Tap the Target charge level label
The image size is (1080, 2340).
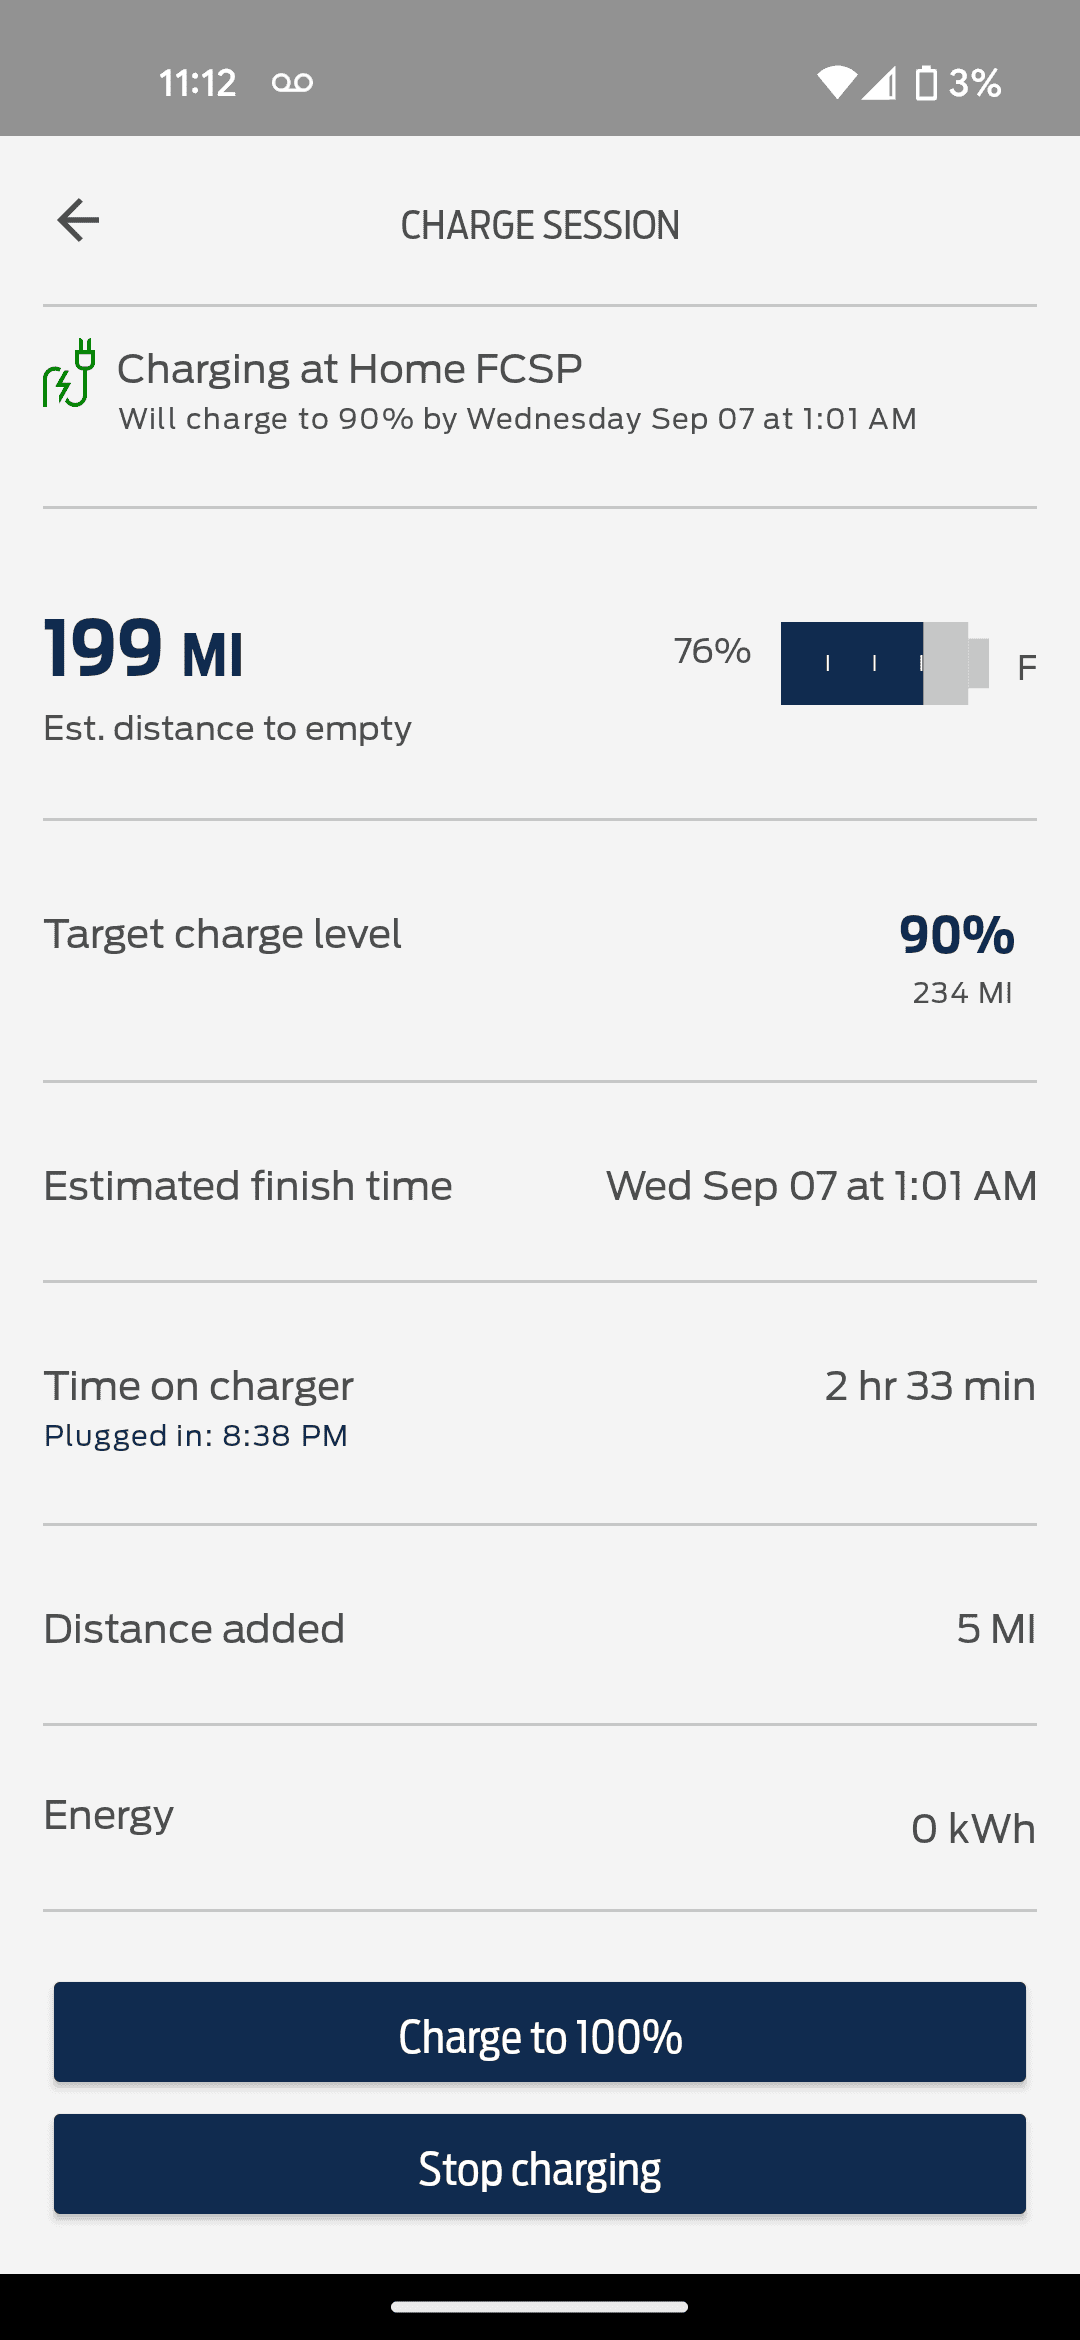(222, 934)
